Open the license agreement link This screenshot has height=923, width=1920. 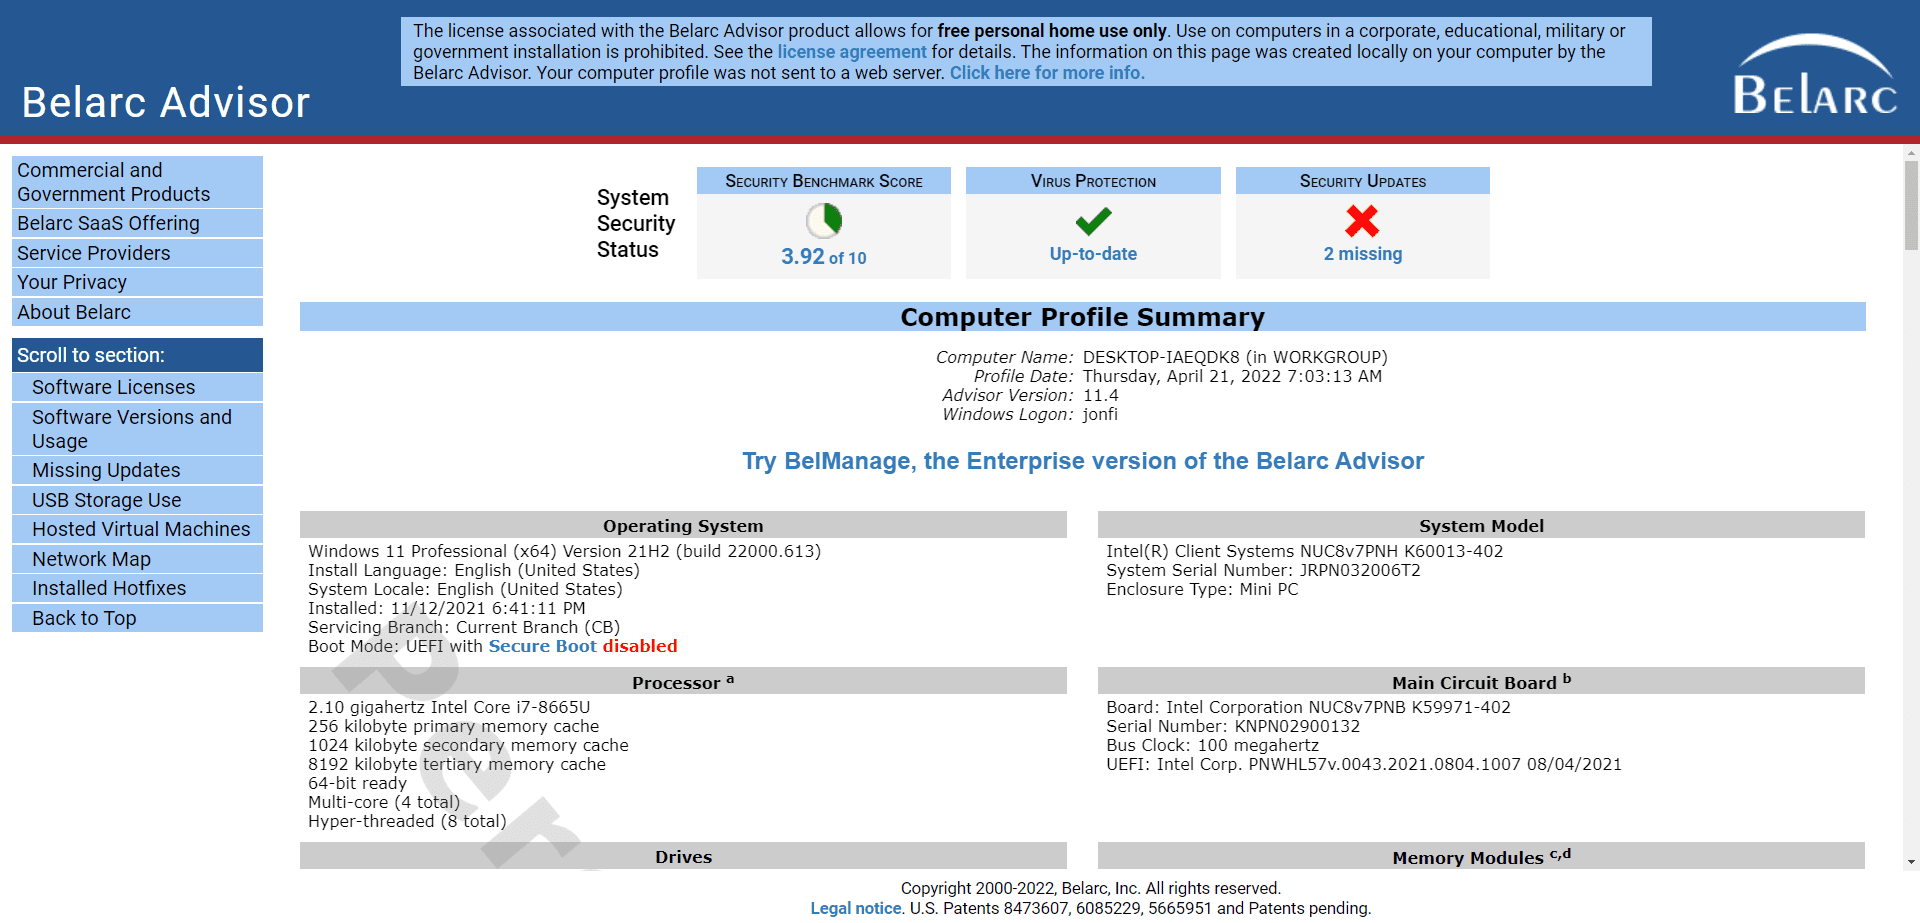click(852, 52)
